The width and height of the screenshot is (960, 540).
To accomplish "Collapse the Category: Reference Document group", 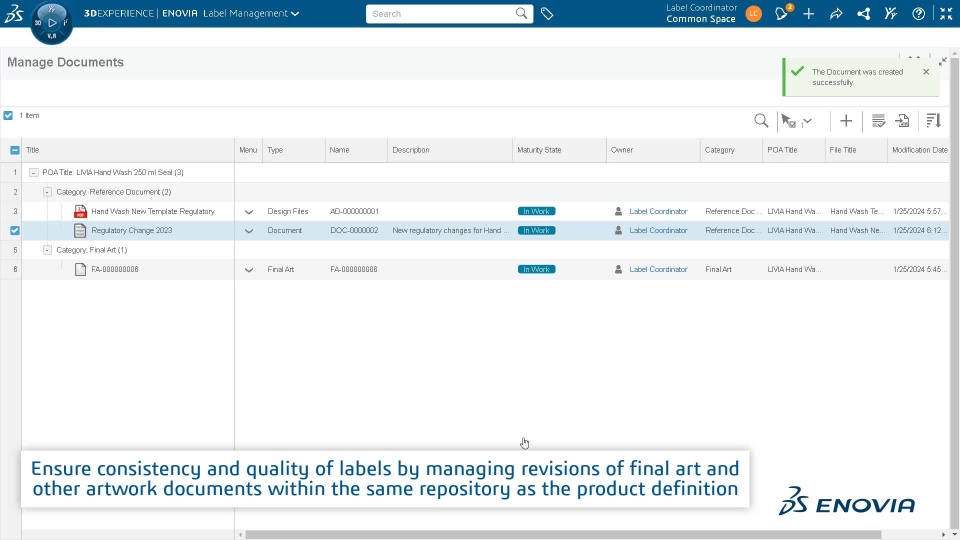I will coord(48,191).
